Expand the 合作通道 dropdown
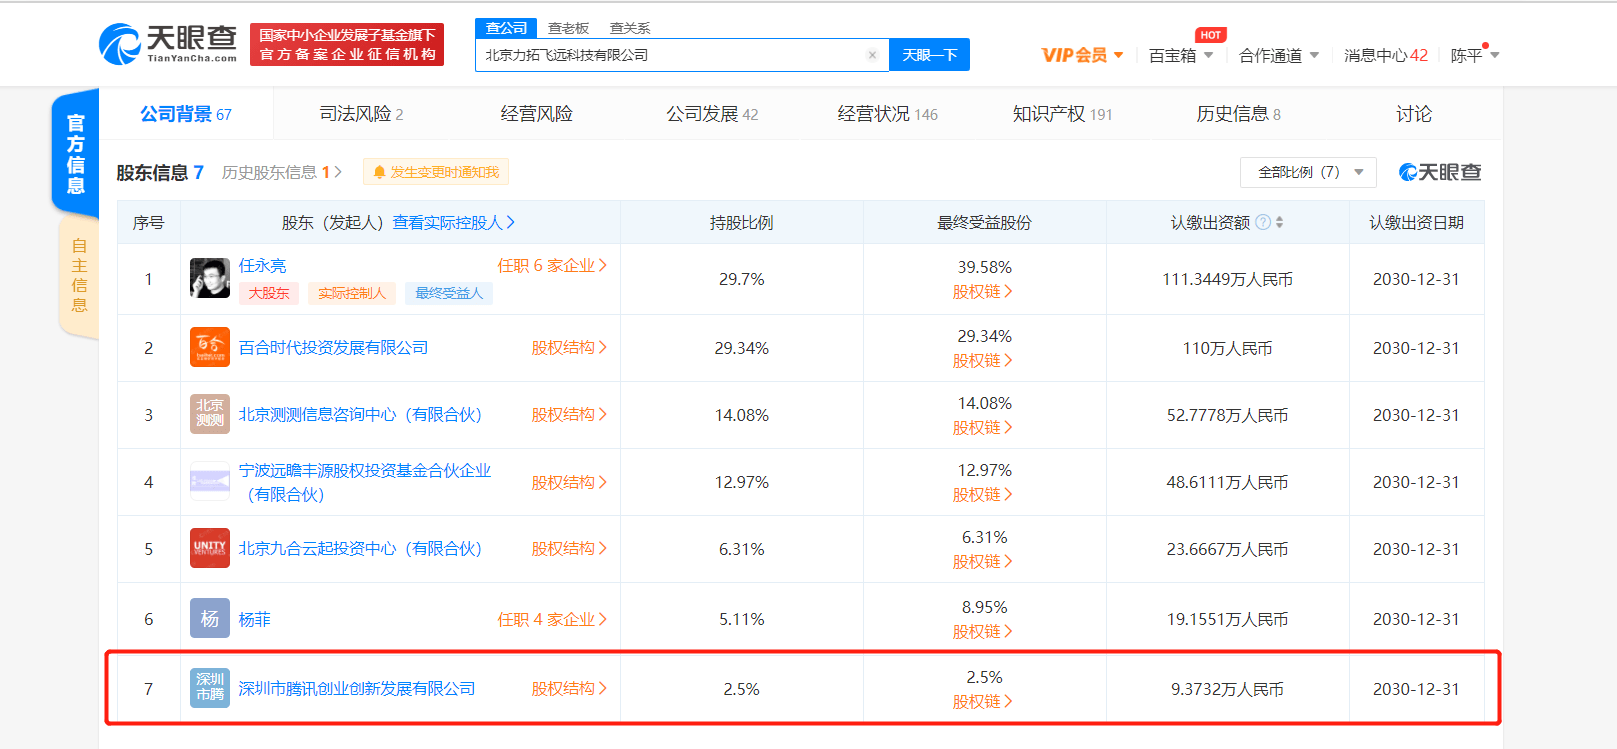 pos(1279,55)
